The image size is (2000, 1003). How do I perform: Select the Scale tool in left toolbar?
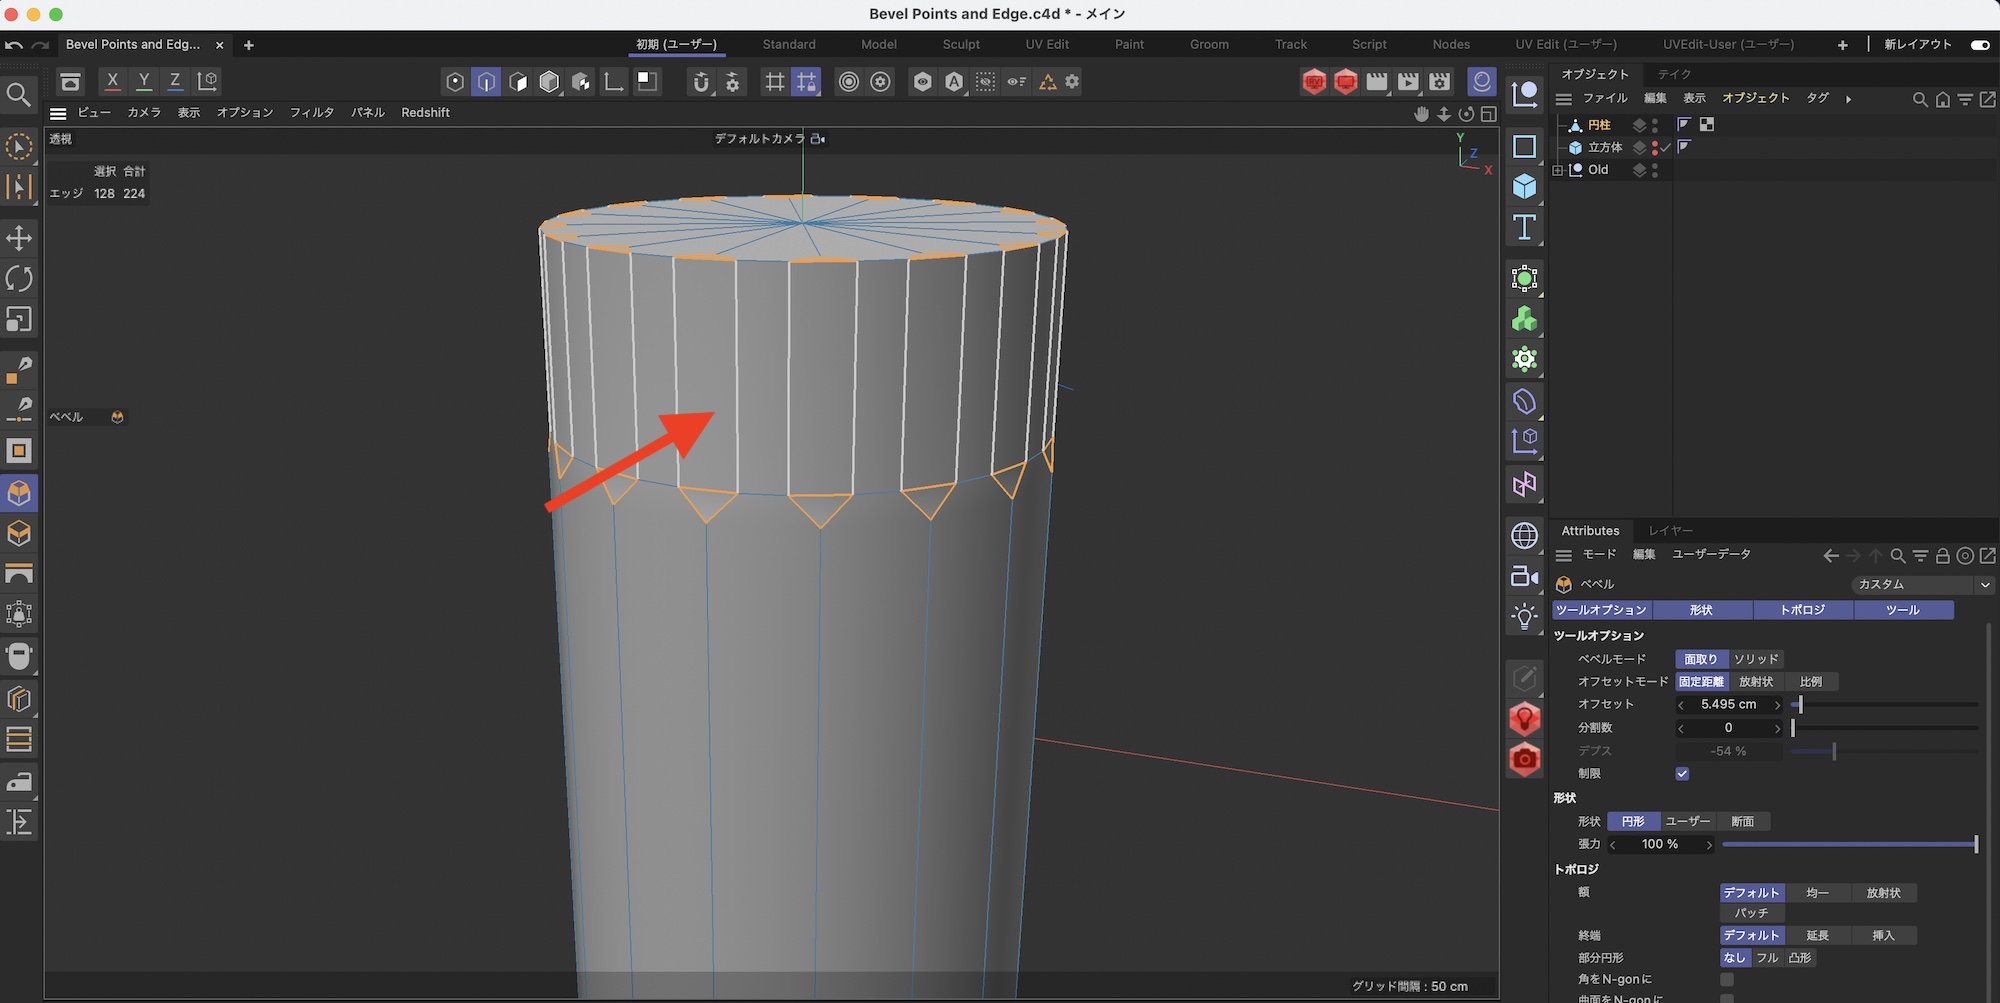(19, 319)
